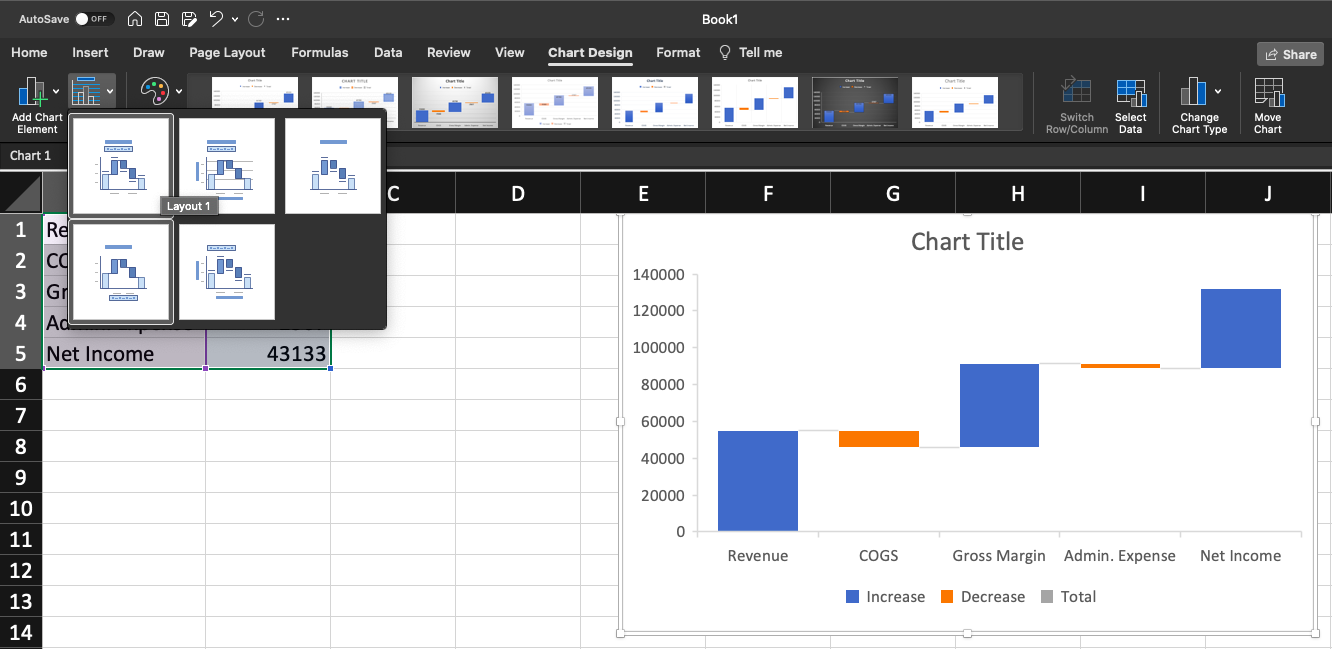Open the Change Chart Type dropdown arrow
Screen dimensions: 1332x649
pyautogui.click(x=1218, y=91)
